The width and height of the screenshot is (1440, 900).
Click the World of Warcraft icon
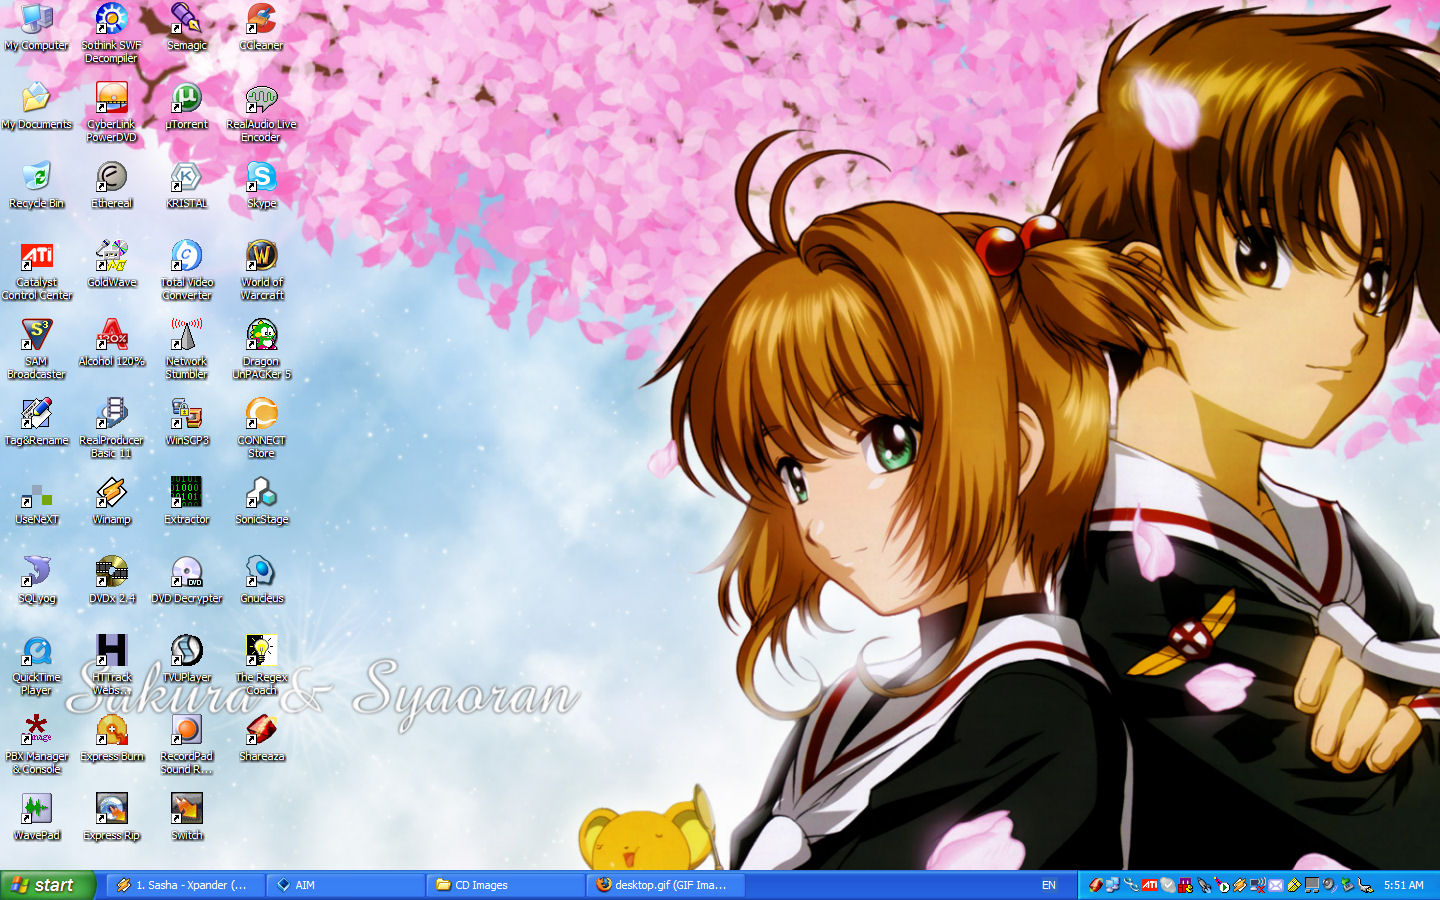261,257
